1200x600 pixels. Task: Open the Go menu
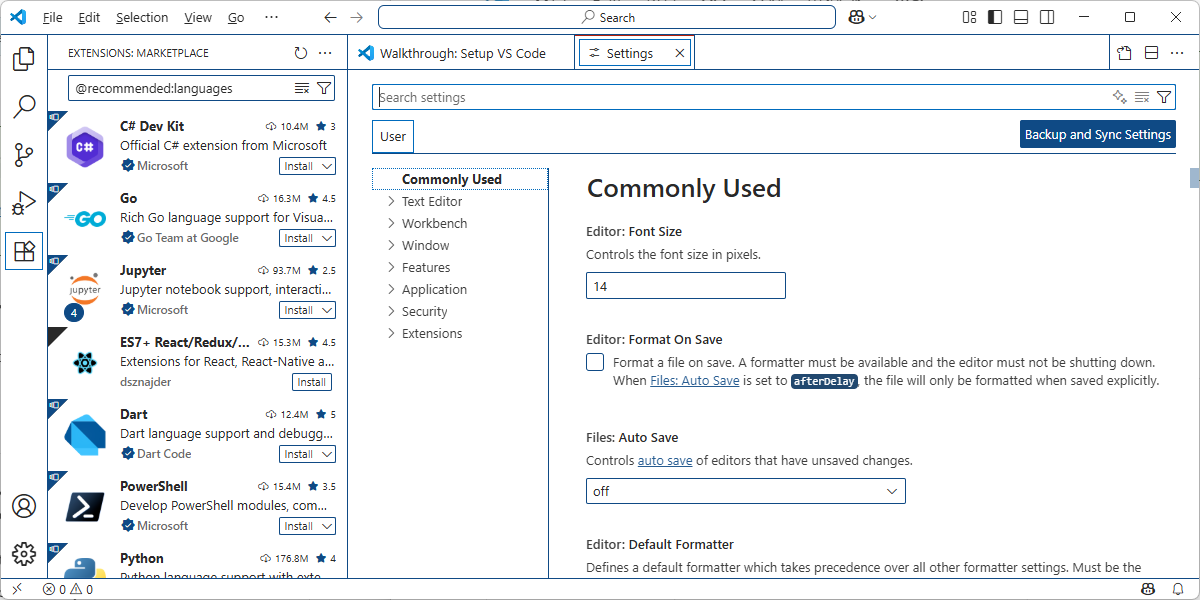[x=236, y=17]
